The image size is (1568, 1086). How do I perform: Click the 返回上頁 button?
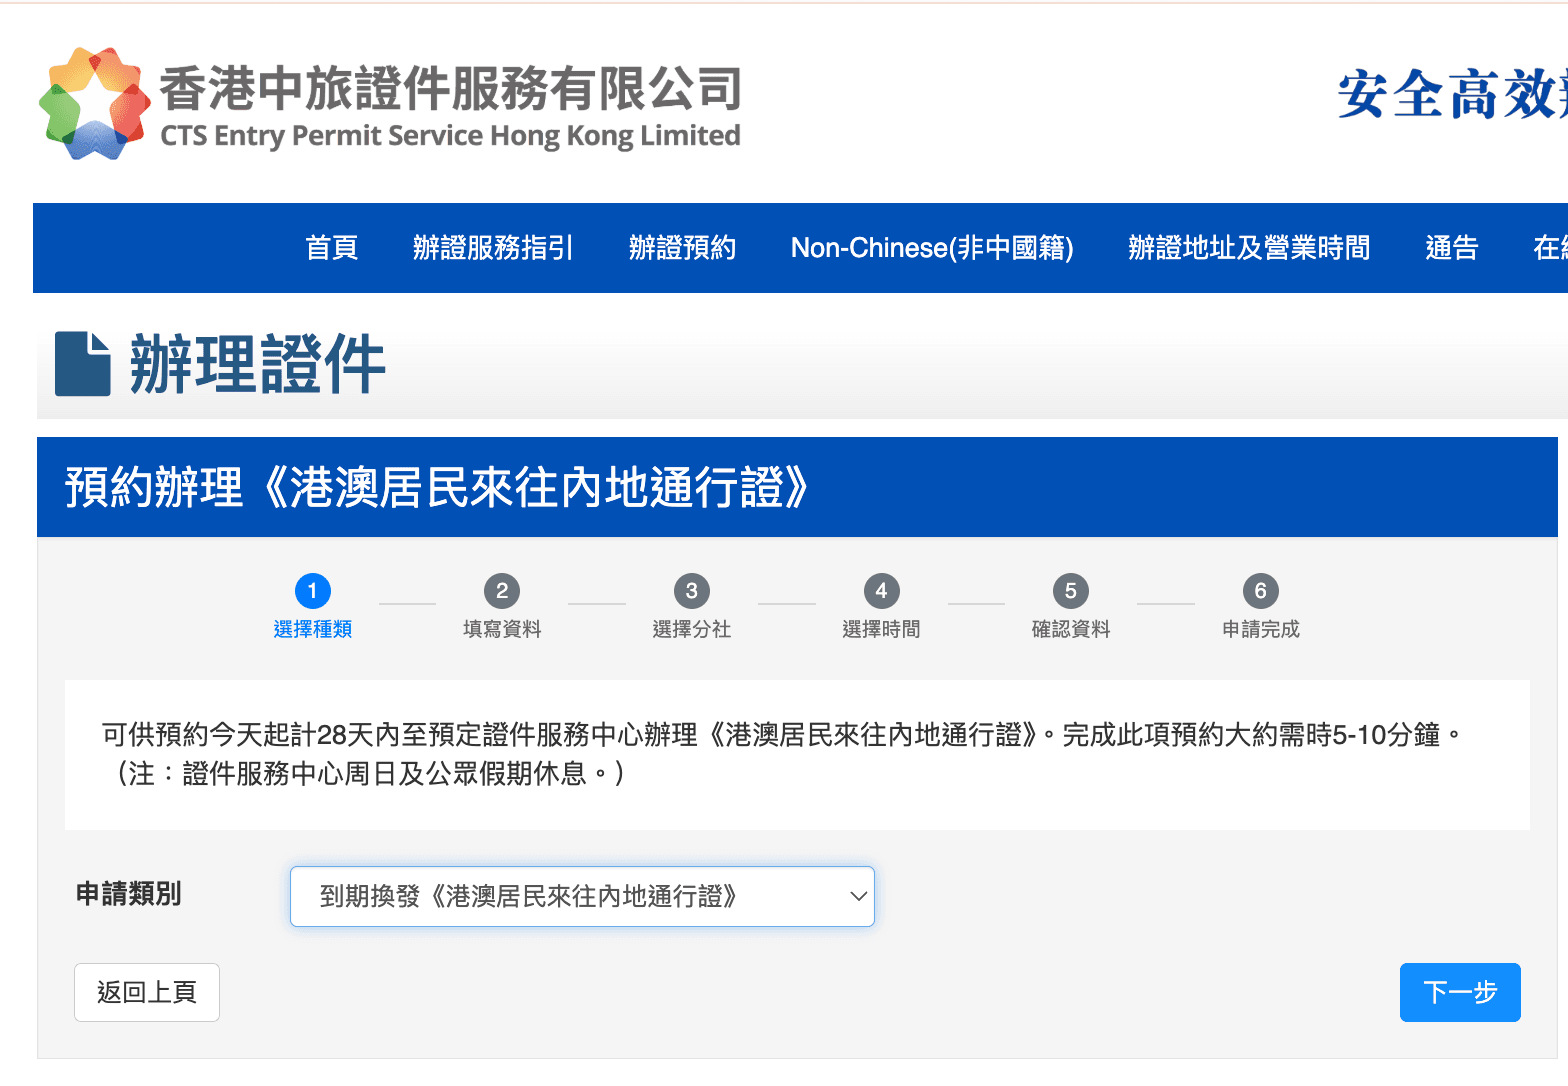[147, 992]
